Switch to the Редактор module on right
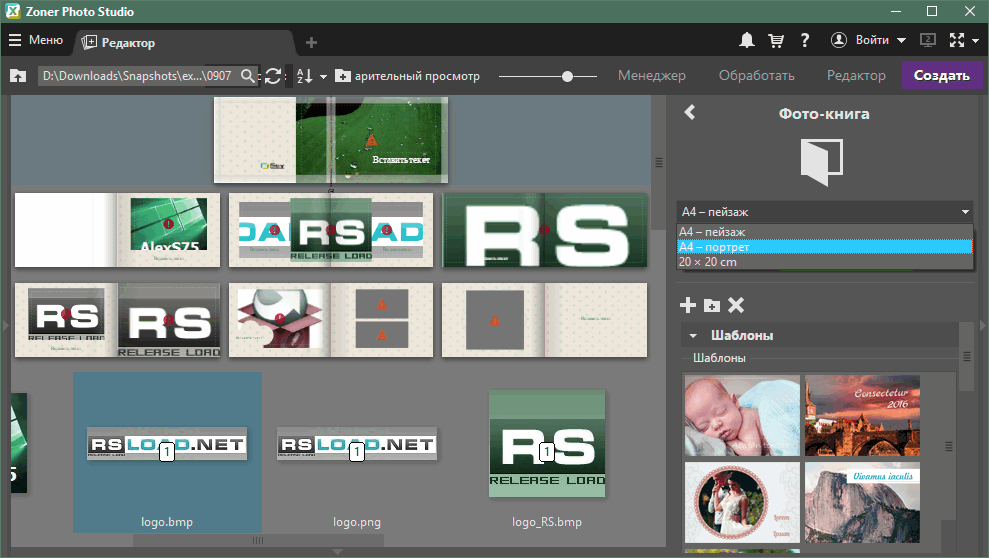 click(856, 76)
